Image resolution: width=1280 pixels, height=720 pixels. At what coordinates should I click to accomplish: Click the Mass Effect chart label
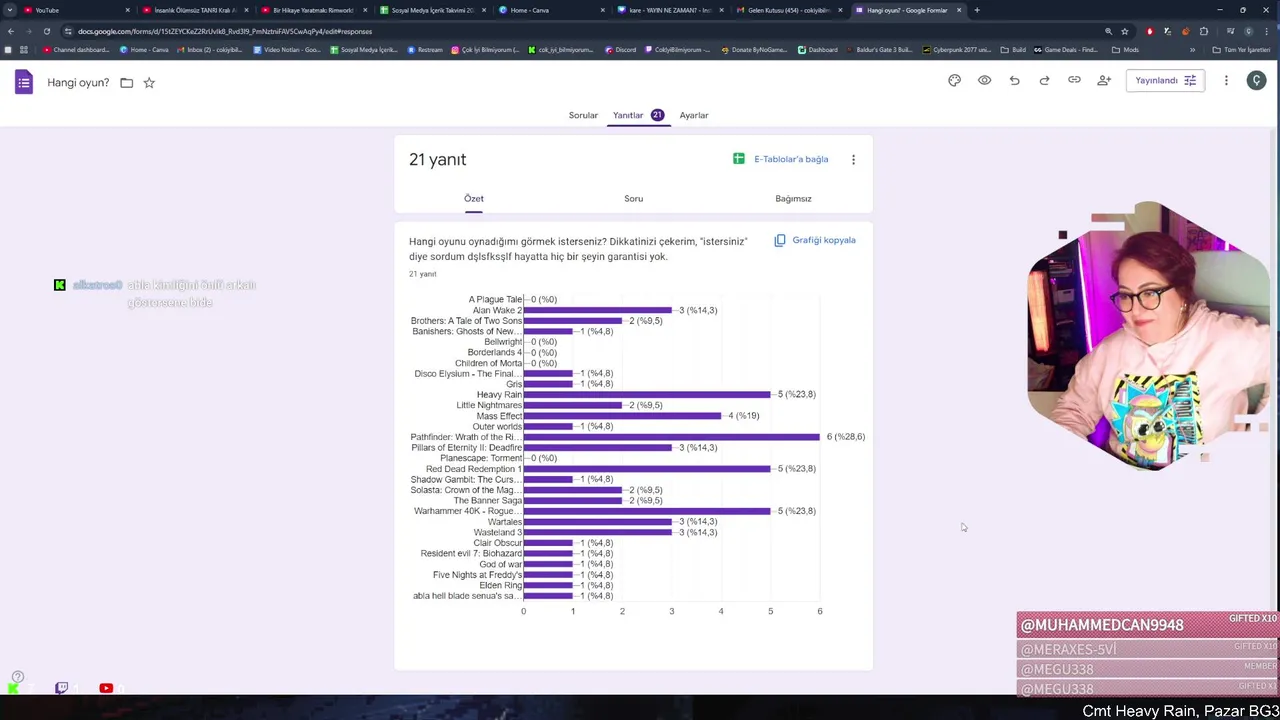pos(499,416)
